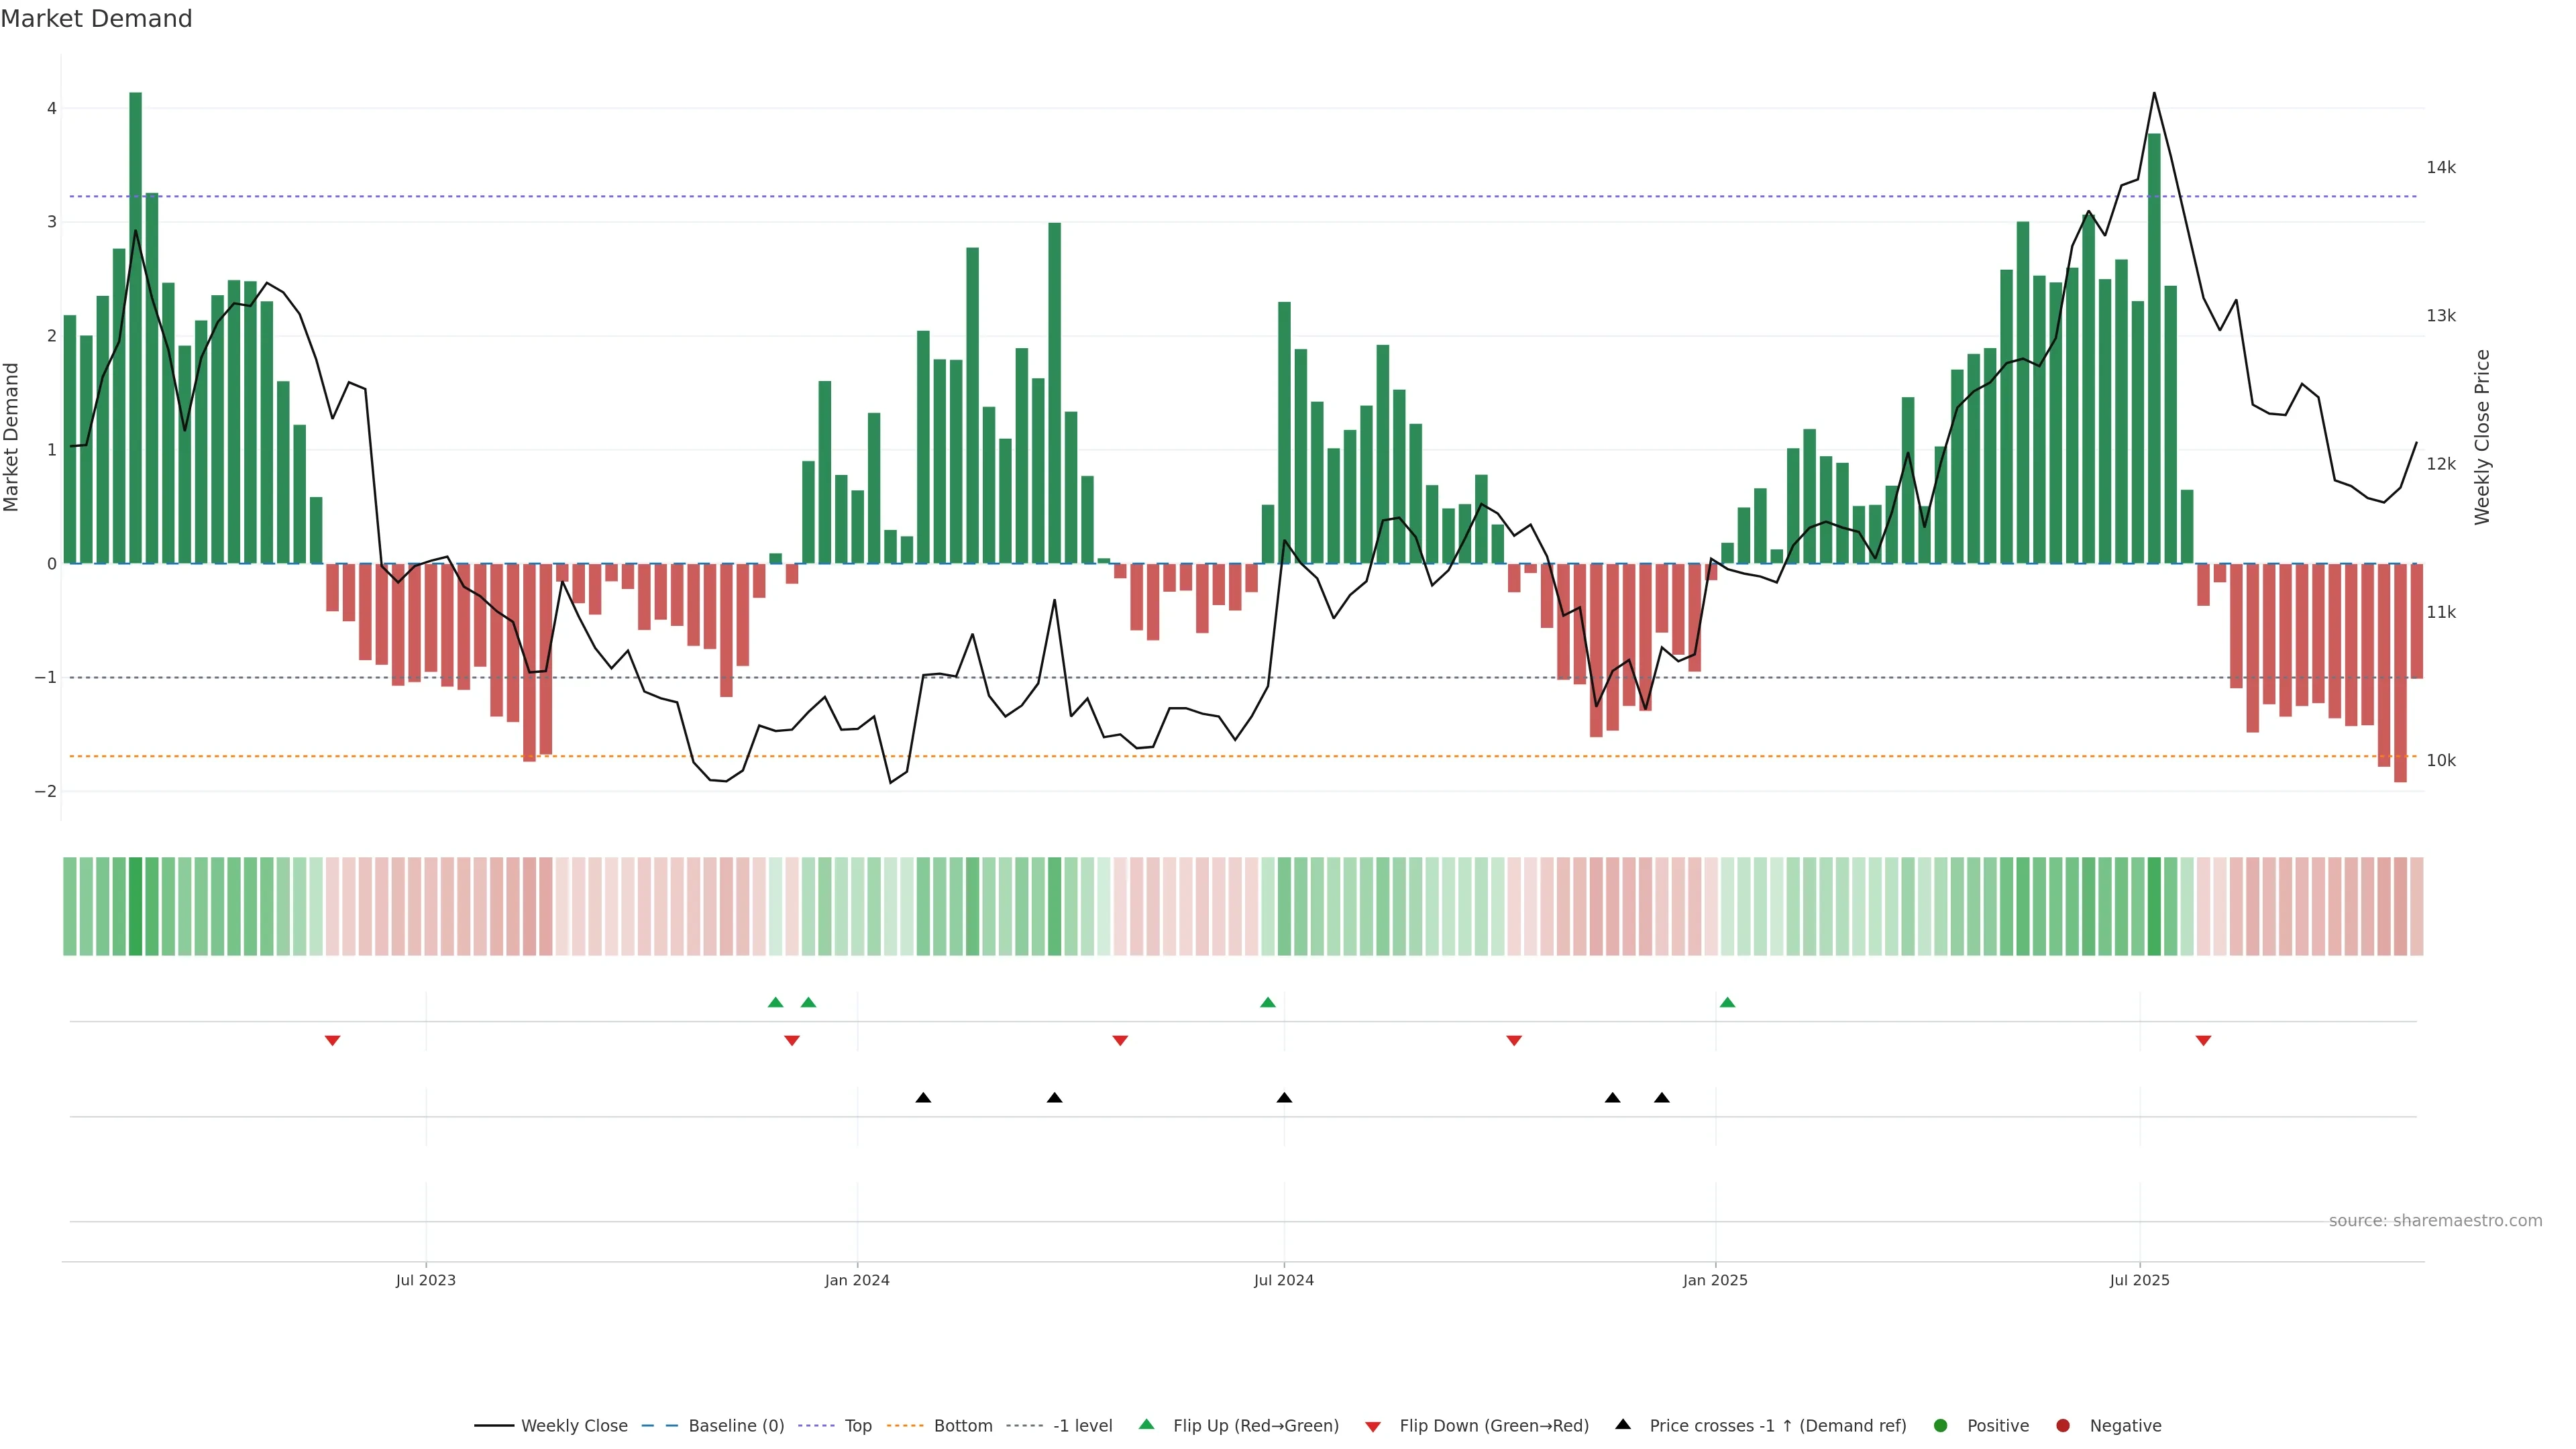This screenshot has width=2576, height=1449.
Task: Click the flip-up green triangle nearest Jan 2025
Action: (x=1727, y=1002)
